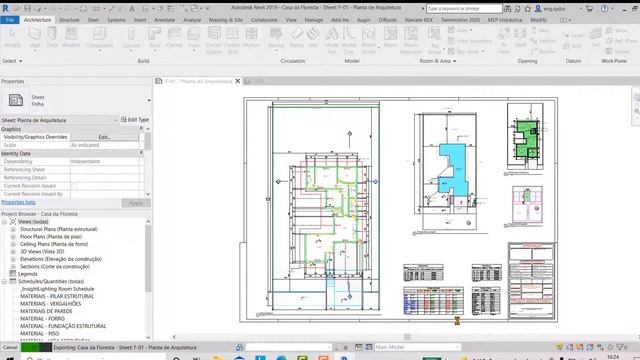
Task: Switch to the Structure ribbon tab
Action: point(69,20)
